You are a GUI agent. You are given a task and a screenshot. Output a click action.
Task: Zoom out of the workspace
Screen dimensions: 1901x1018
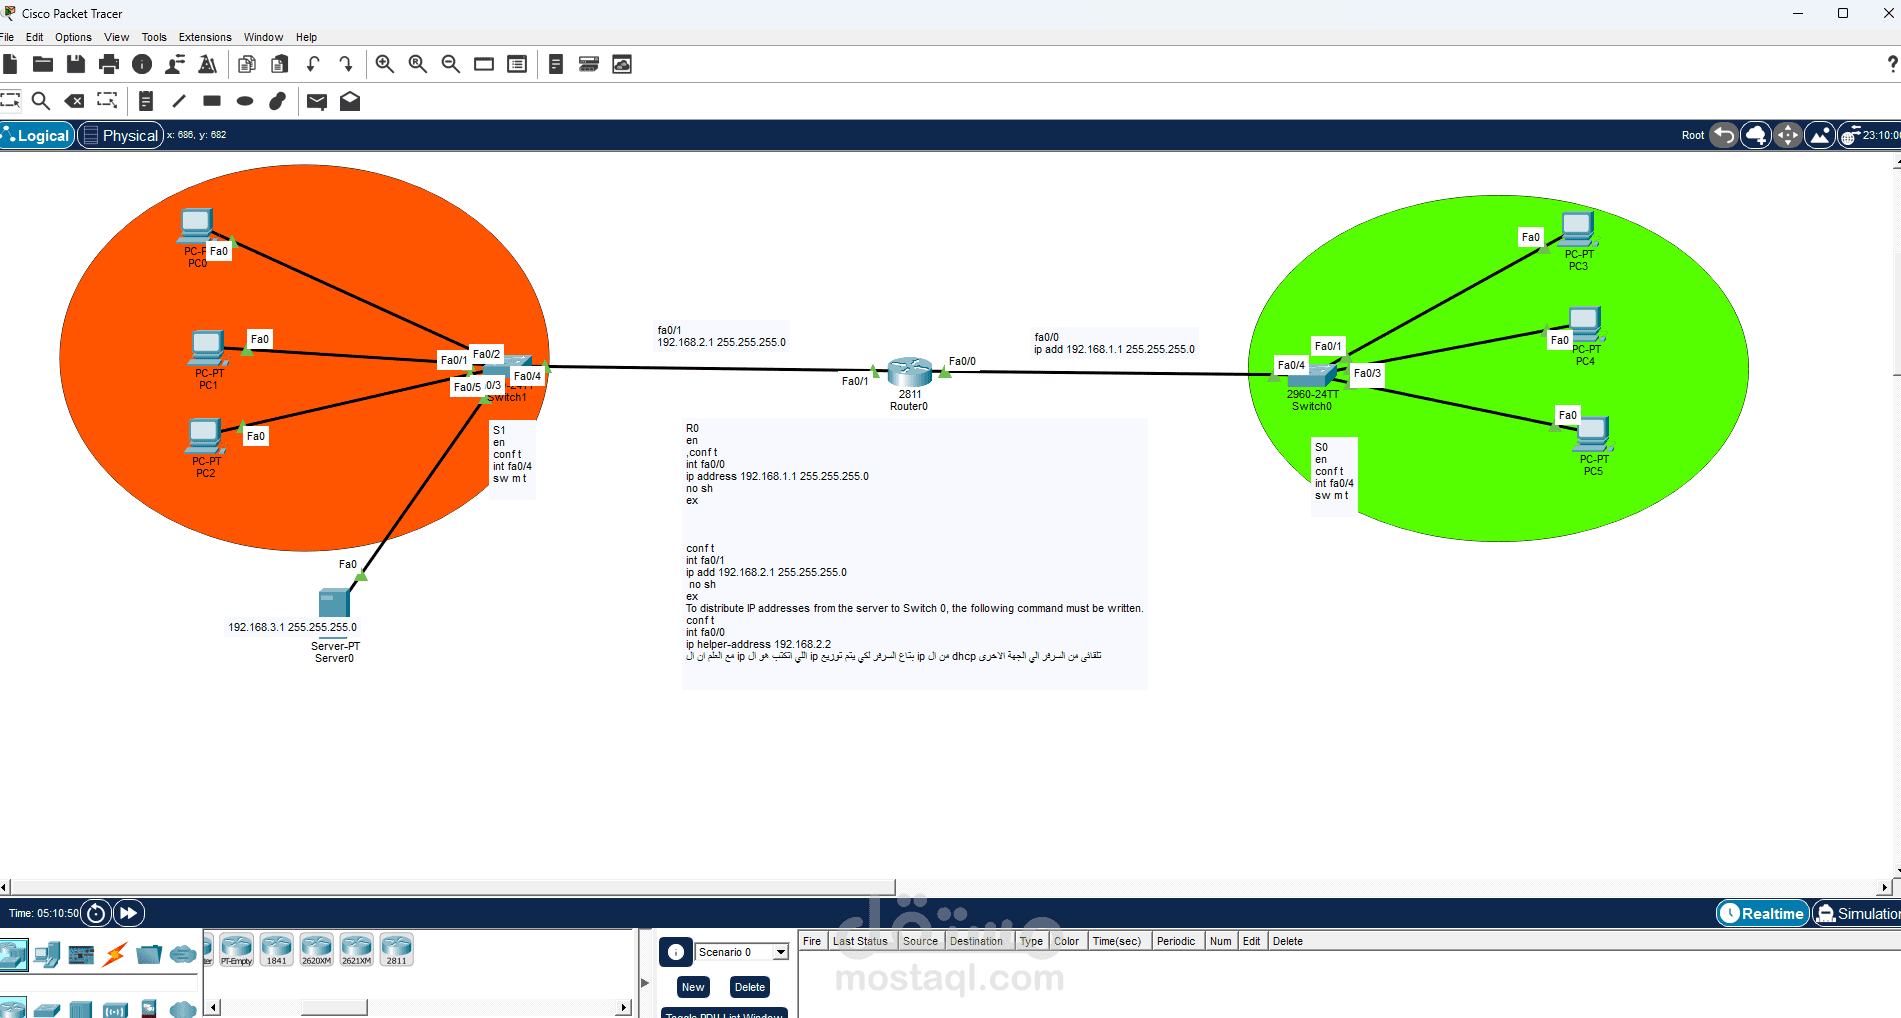click(451, 64)
